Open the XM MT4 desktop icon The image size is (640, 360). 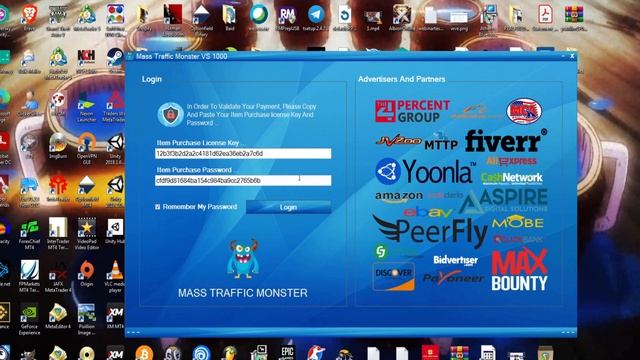[x=115, y=316]
